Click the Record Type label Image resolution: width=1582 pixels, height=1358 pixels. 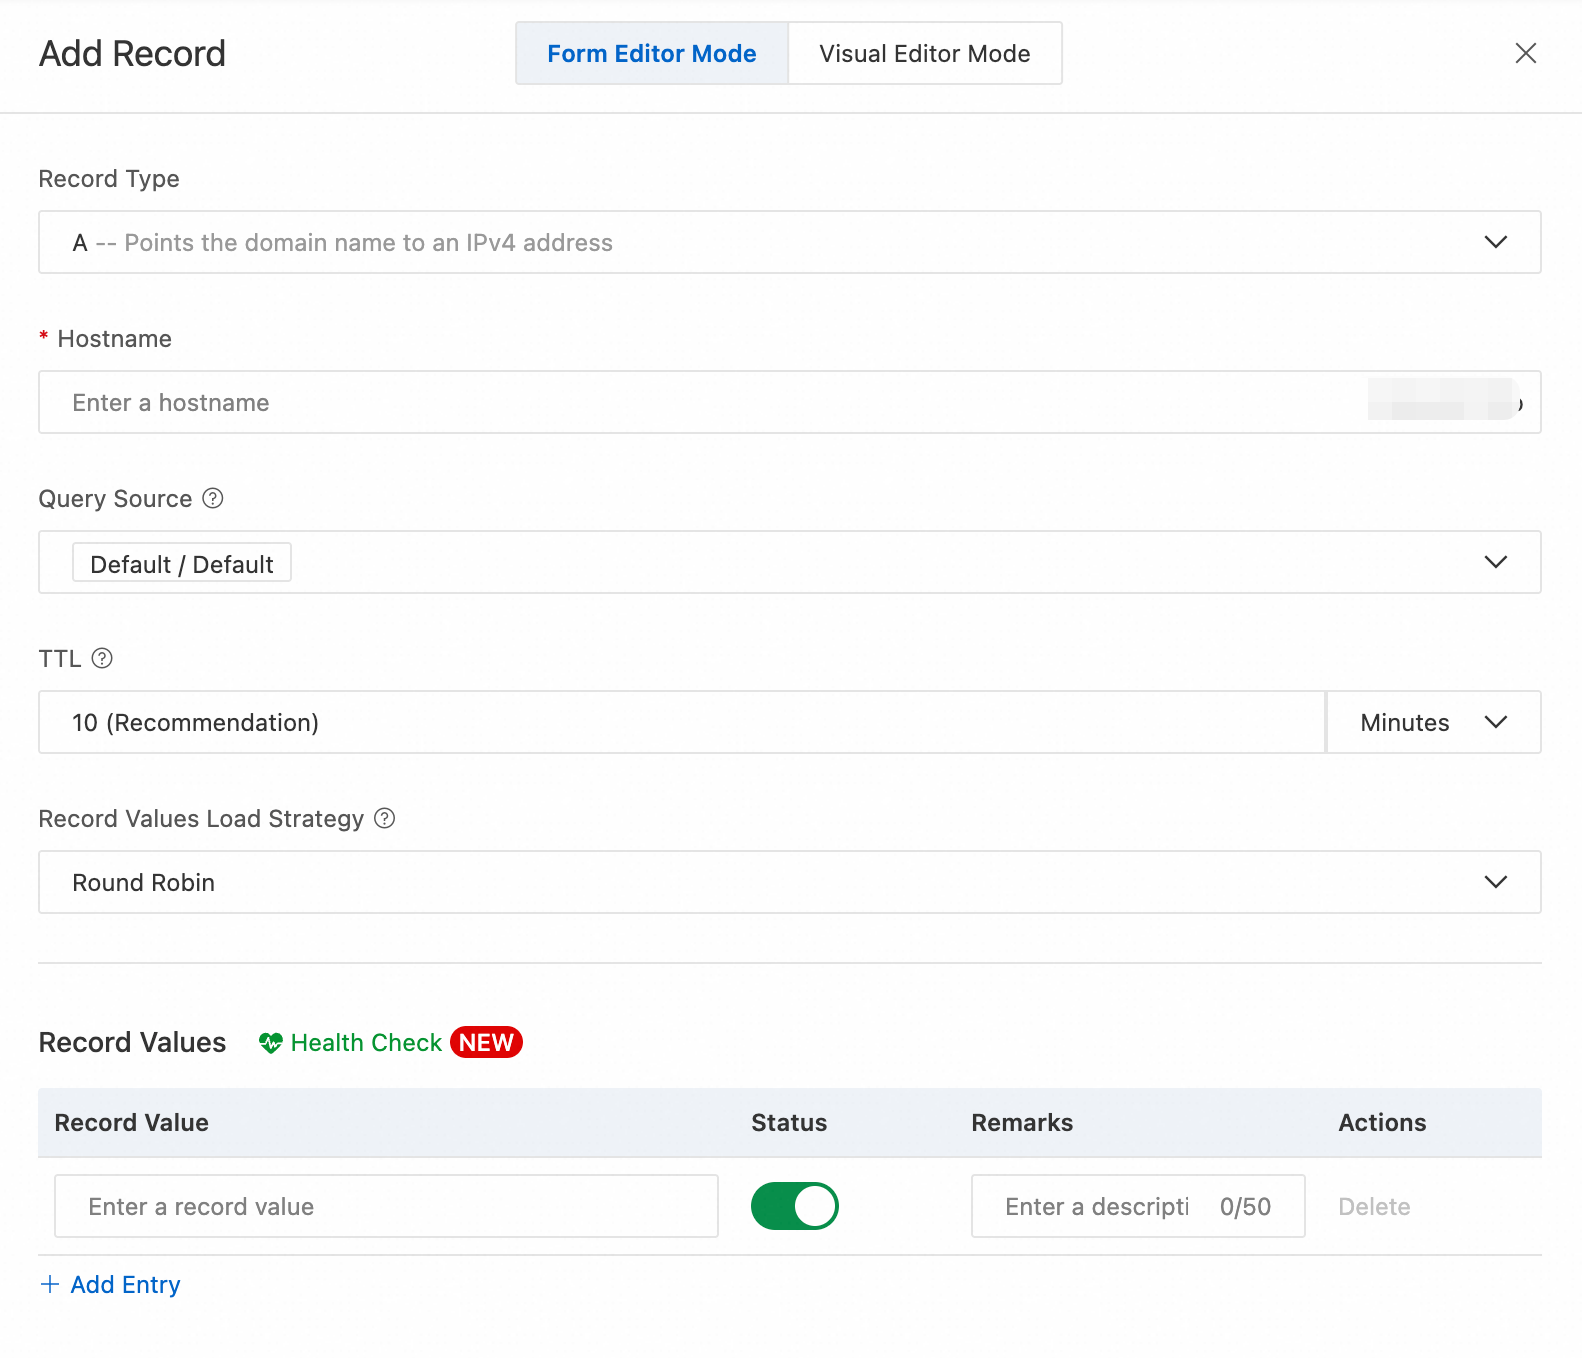(x=109, y=179)
